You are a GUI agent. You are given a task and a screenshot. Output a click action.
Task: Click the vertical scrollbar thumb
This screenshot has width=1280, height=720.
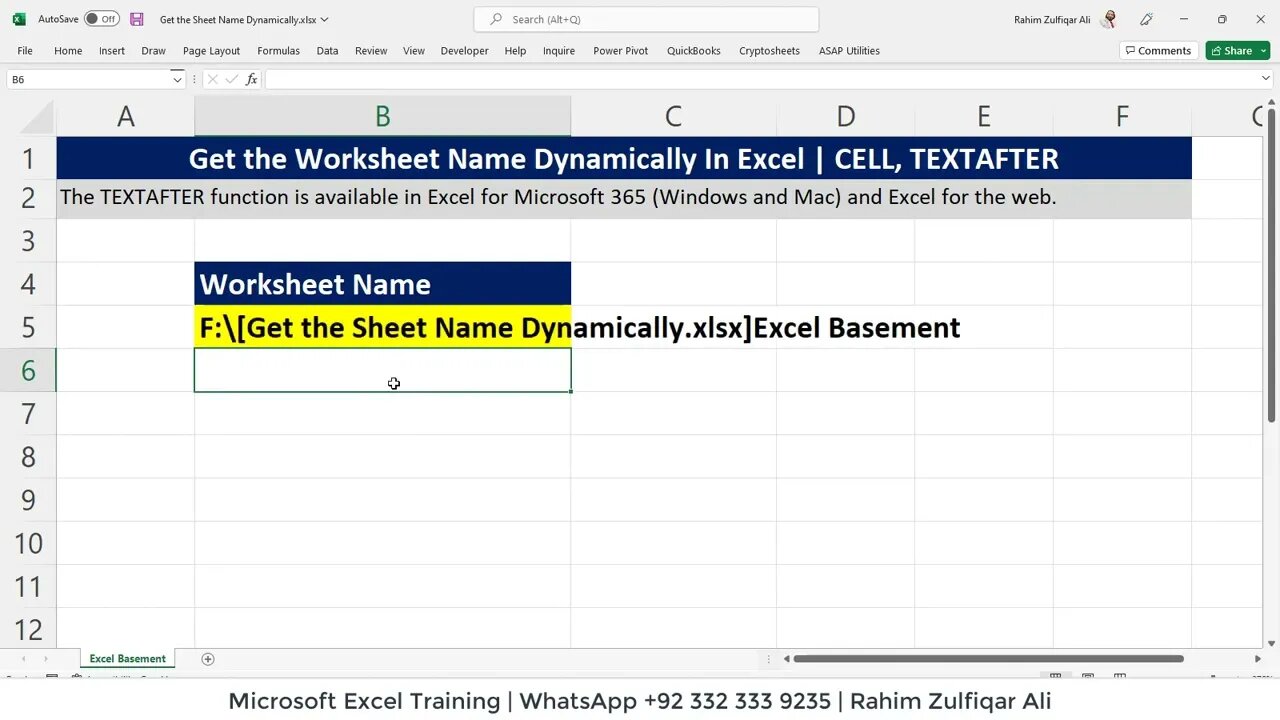(x=1271, y=267)
